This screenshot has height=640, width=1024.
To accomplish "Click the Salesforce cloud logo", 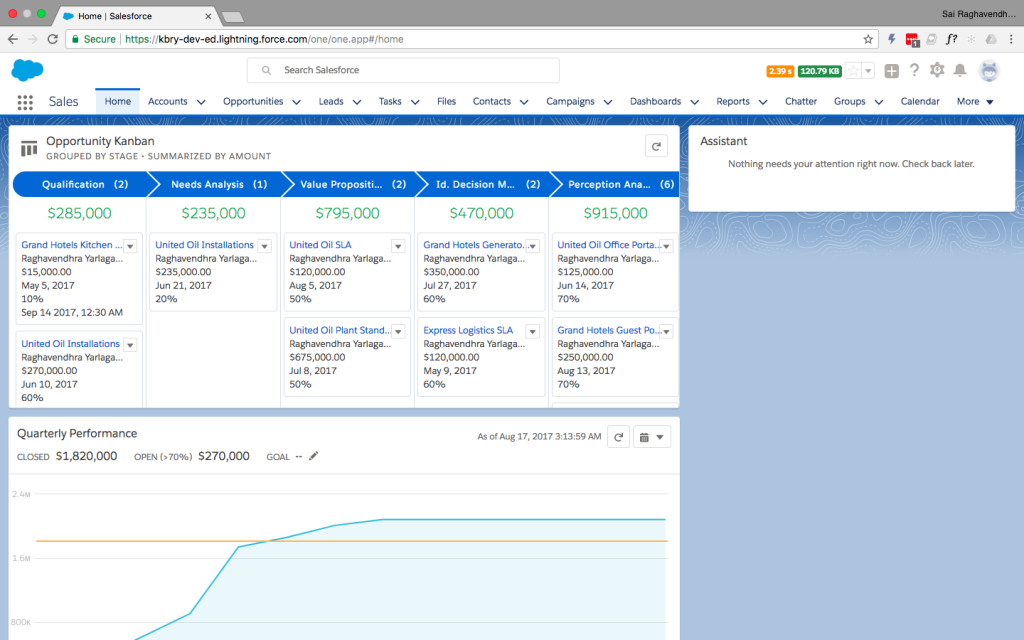I will tap(27, 70).
